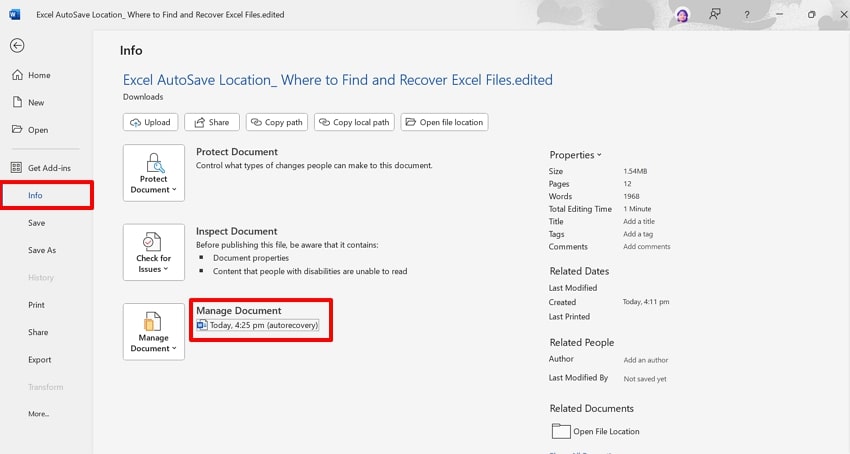Screen dimensions: 850x454
Task: Click the user account avatar in title bar
Action: point(682,15)
